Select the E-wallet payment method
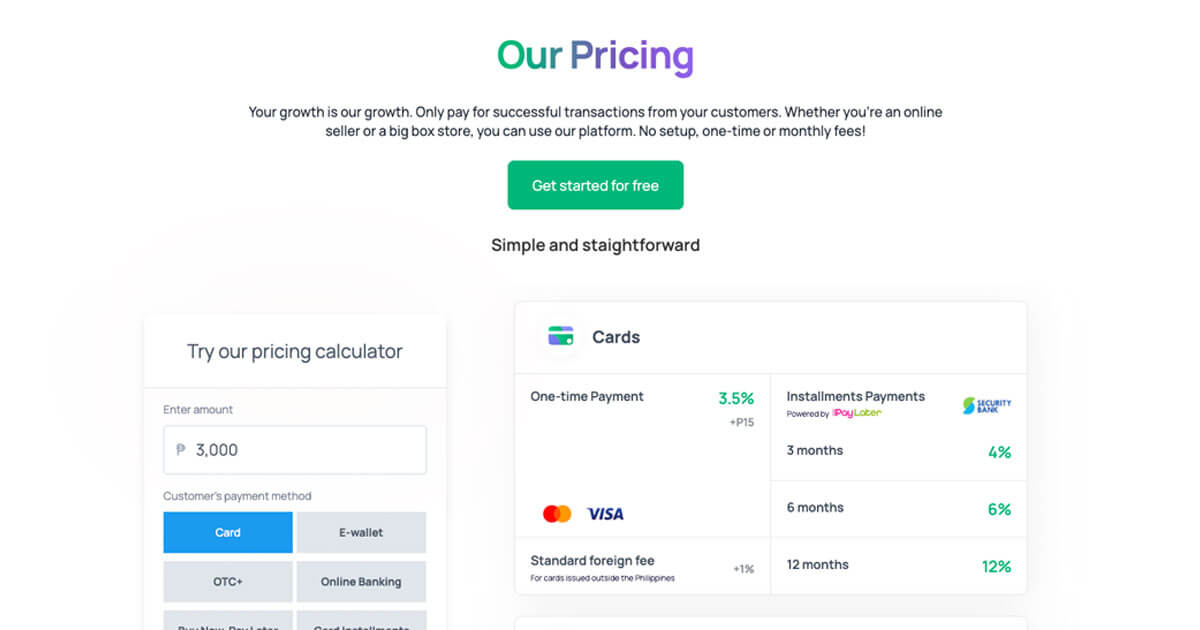 point(361,532)
